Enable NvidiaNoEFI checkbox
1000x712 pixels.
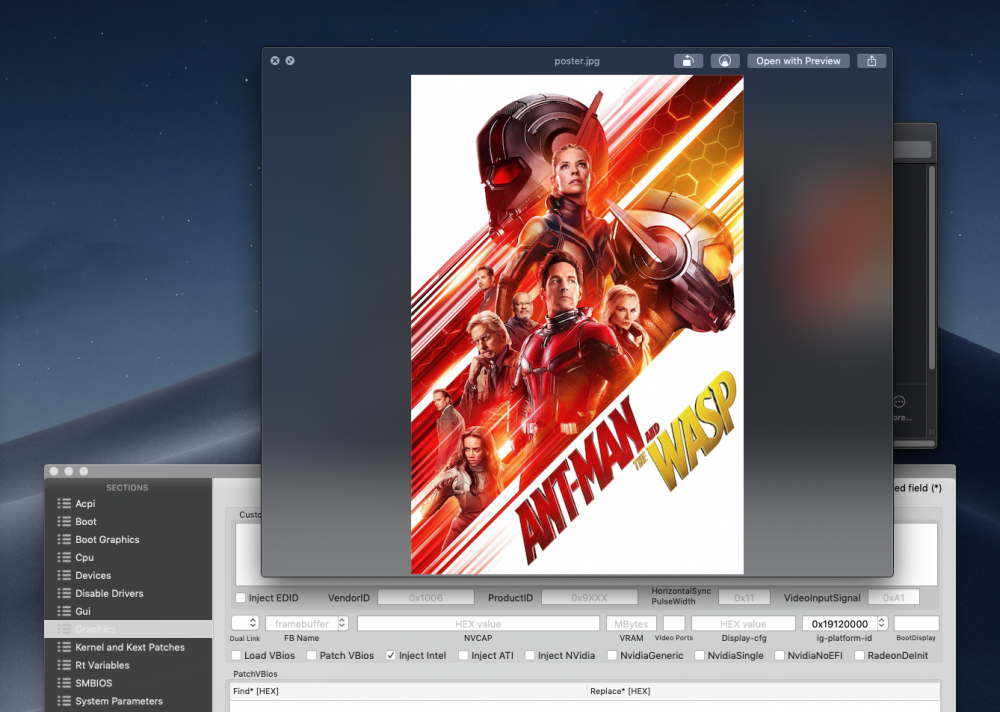[x=779, y=655]
